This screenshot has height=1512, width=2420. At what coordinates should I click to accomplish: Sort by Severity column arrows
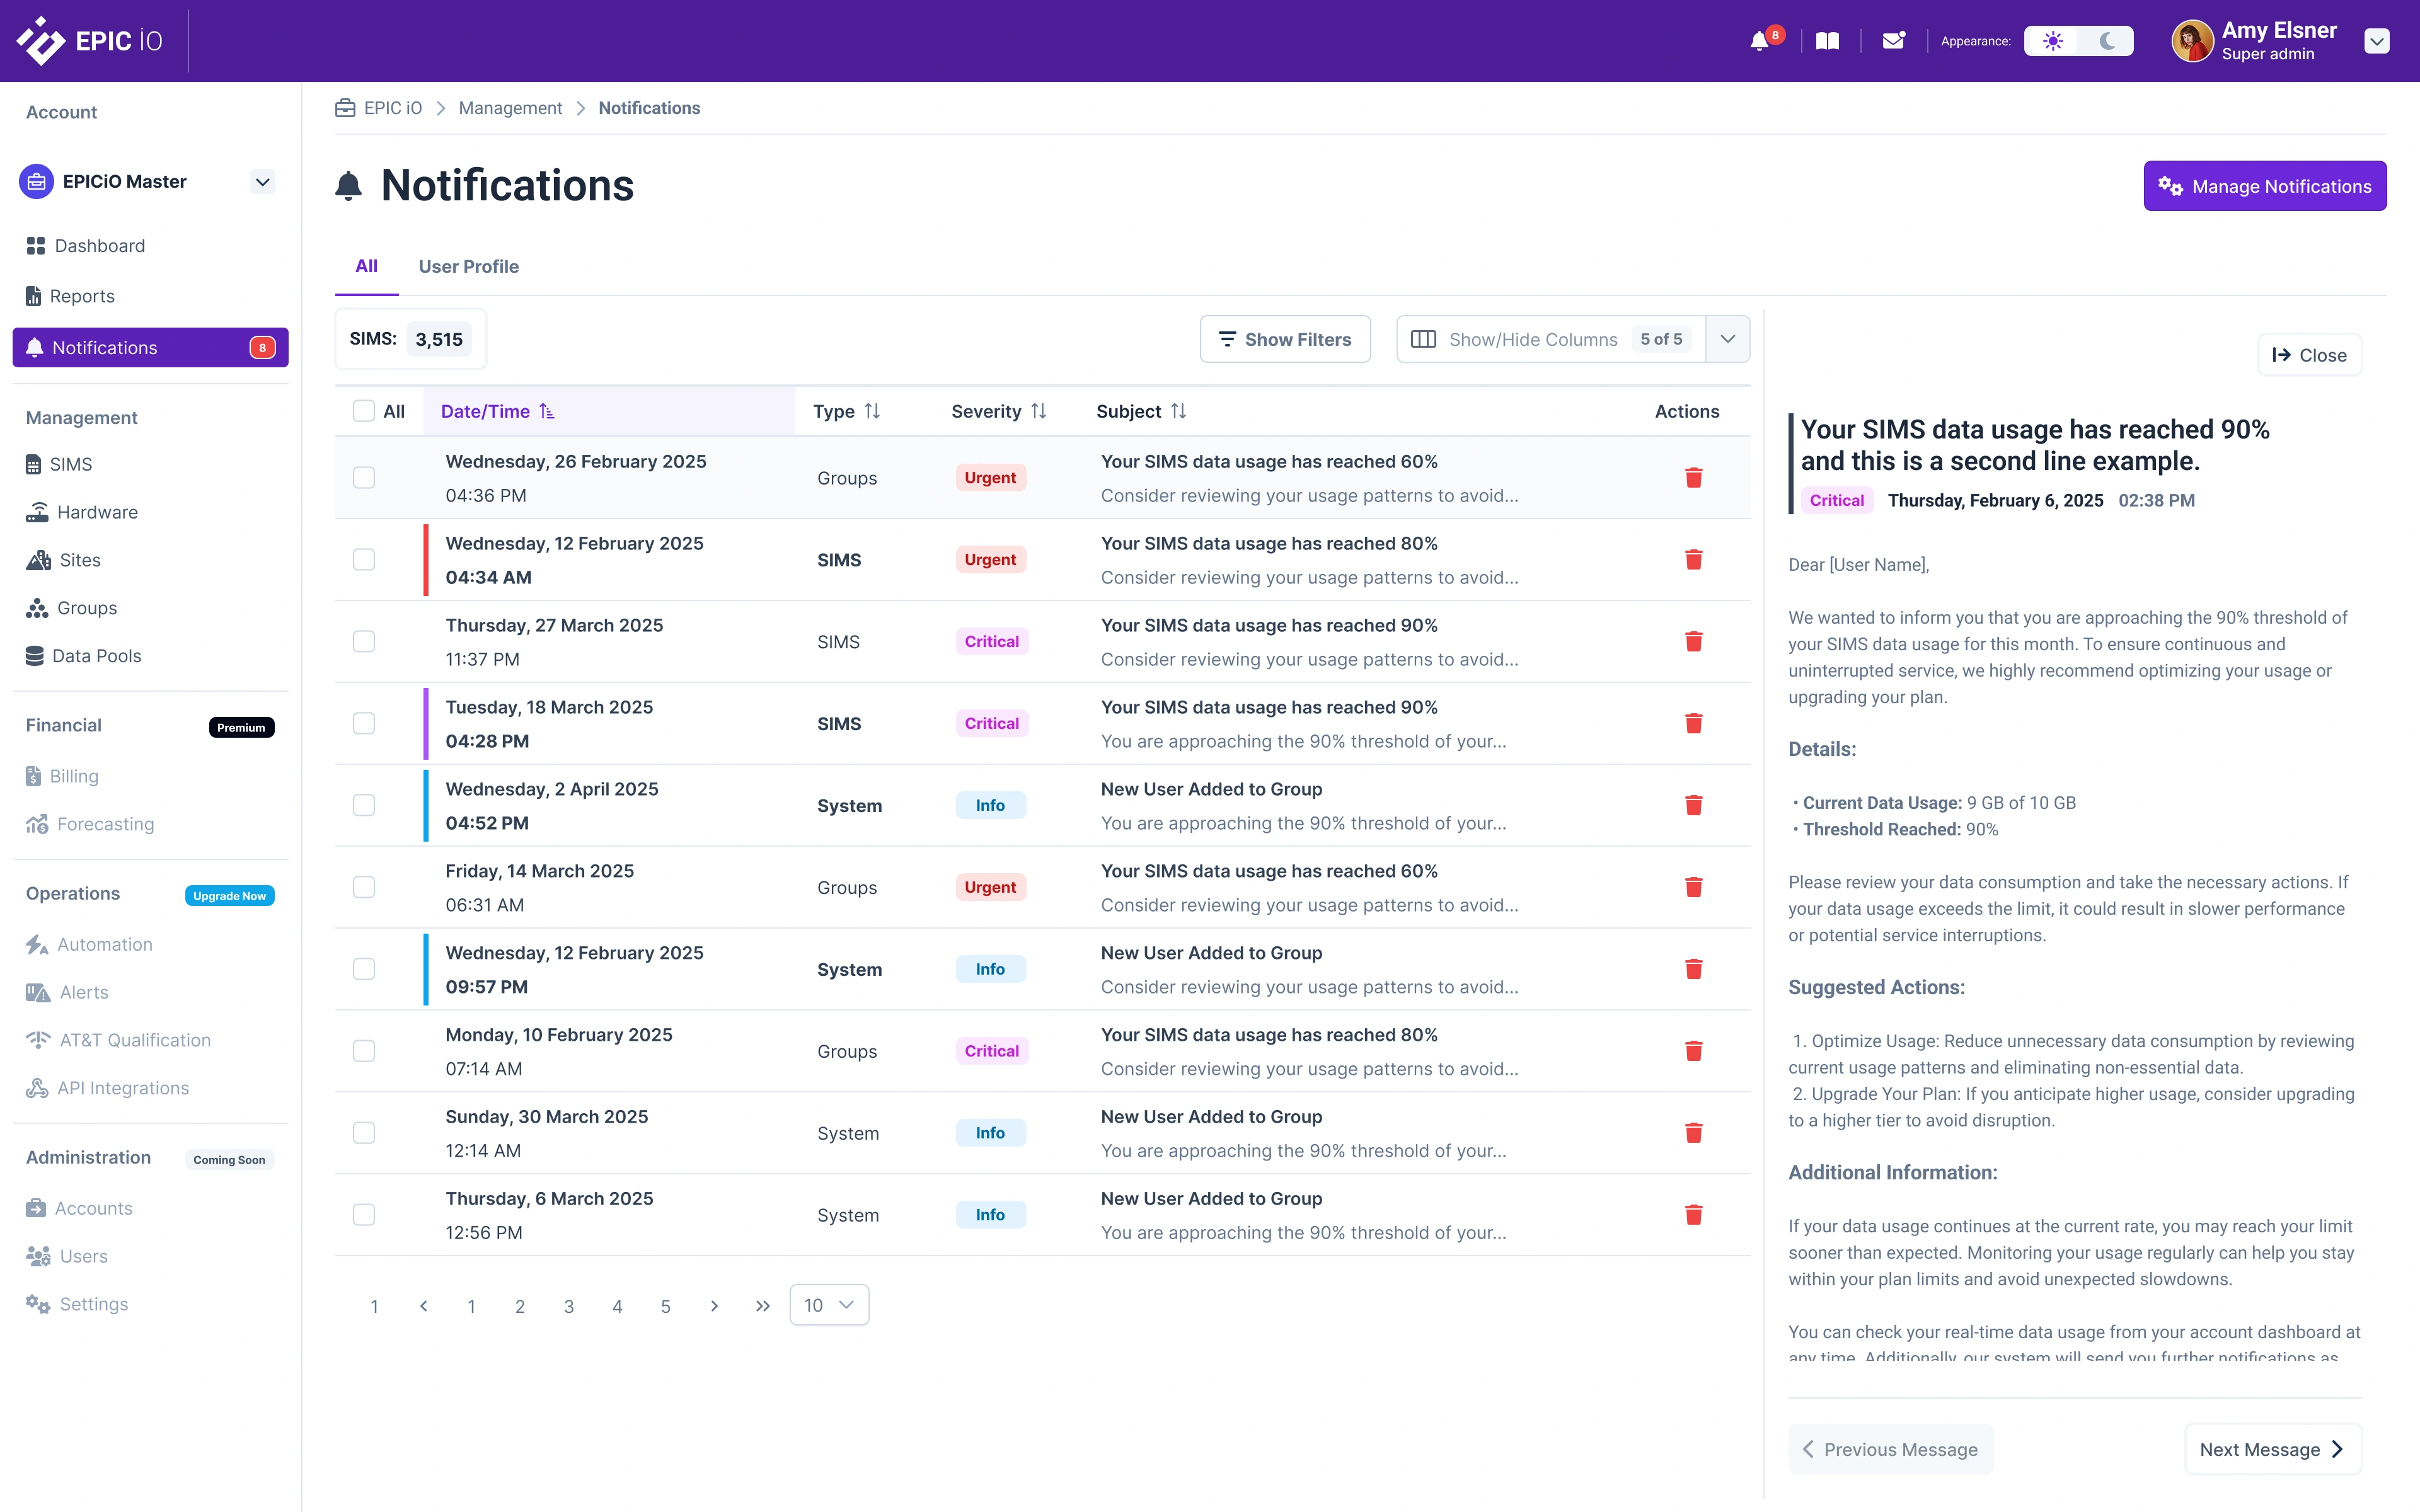click(x=1039, y=411)
